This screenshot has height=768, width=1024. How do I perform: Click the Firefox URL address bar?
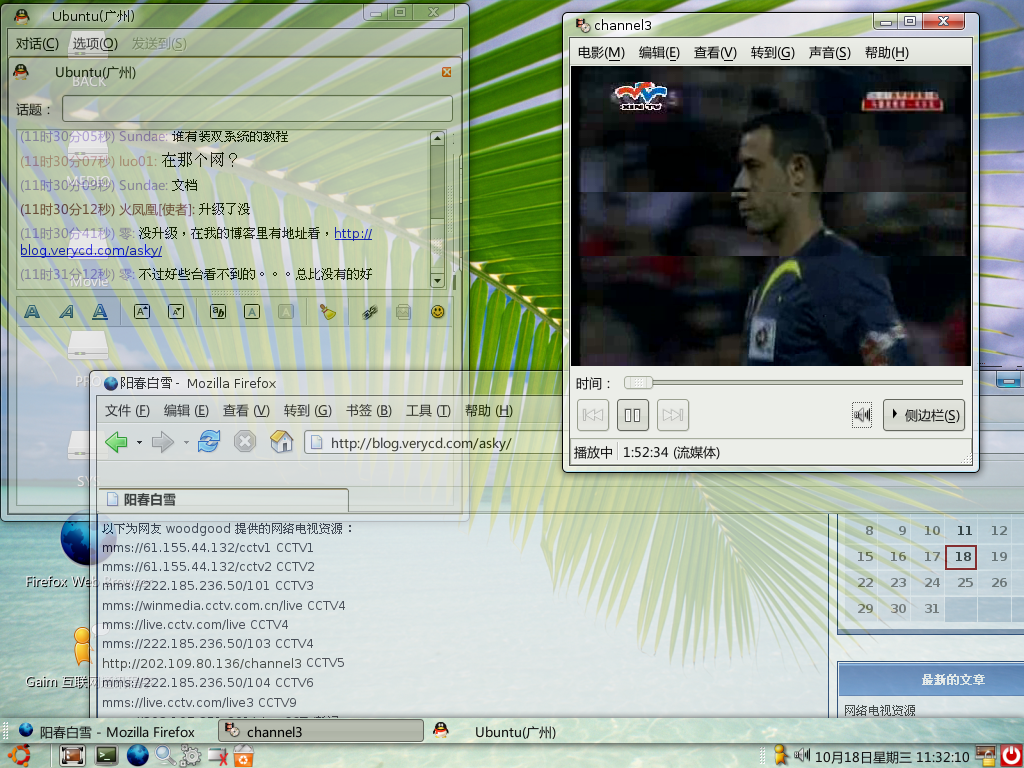click(x=434, y=443)
